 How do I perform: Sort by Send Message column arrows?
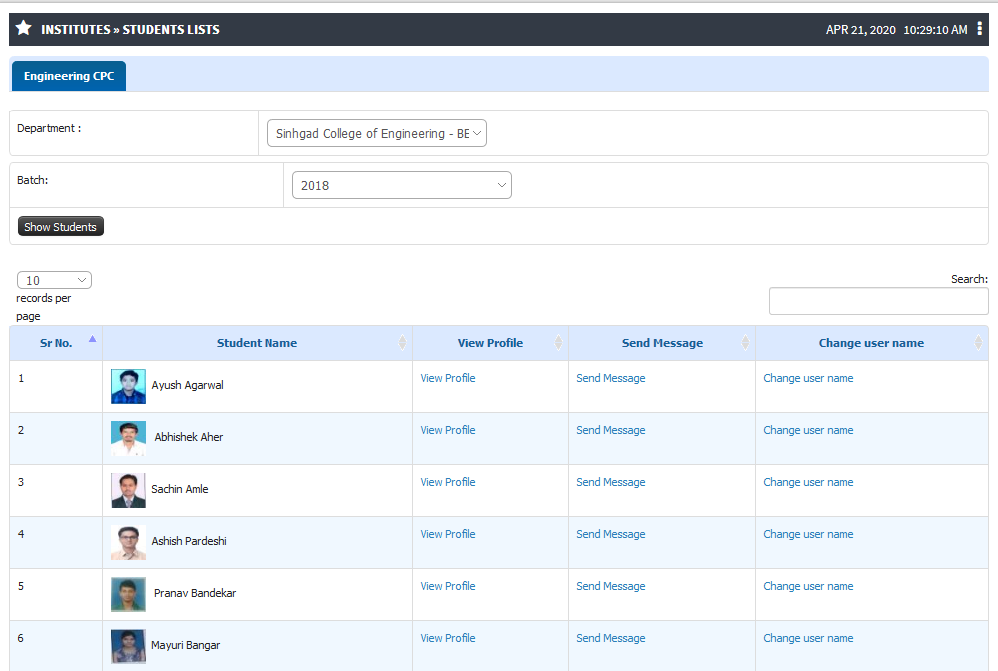coord(745,343)
